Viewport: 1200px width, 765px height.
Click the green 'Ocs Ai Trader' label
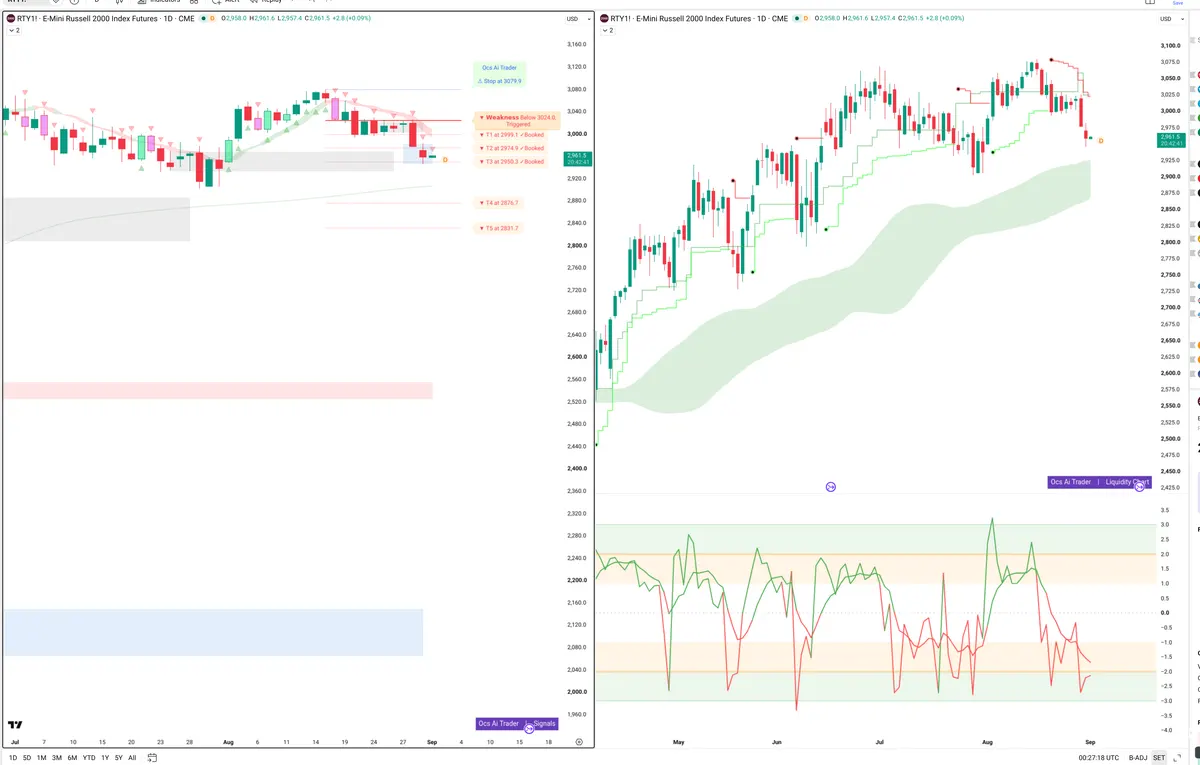click(x=499, y=68)
